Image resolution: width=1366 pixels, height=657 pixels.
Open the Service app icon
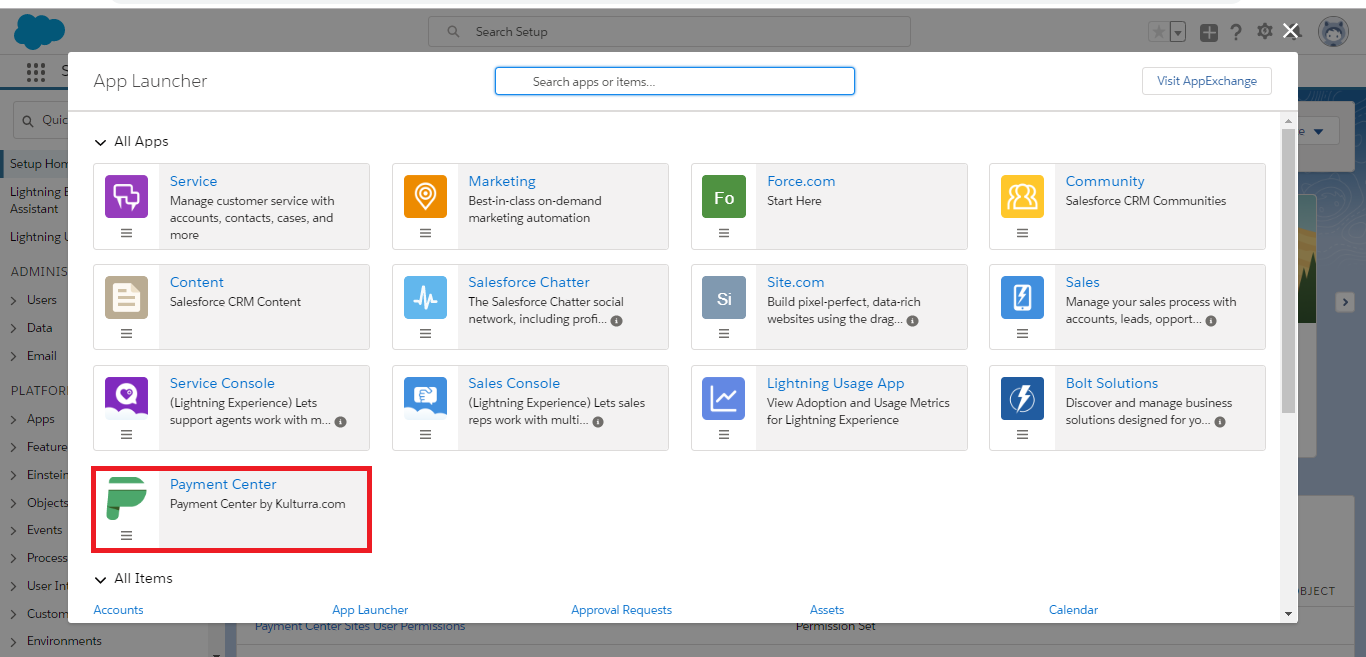coord(126,196)
